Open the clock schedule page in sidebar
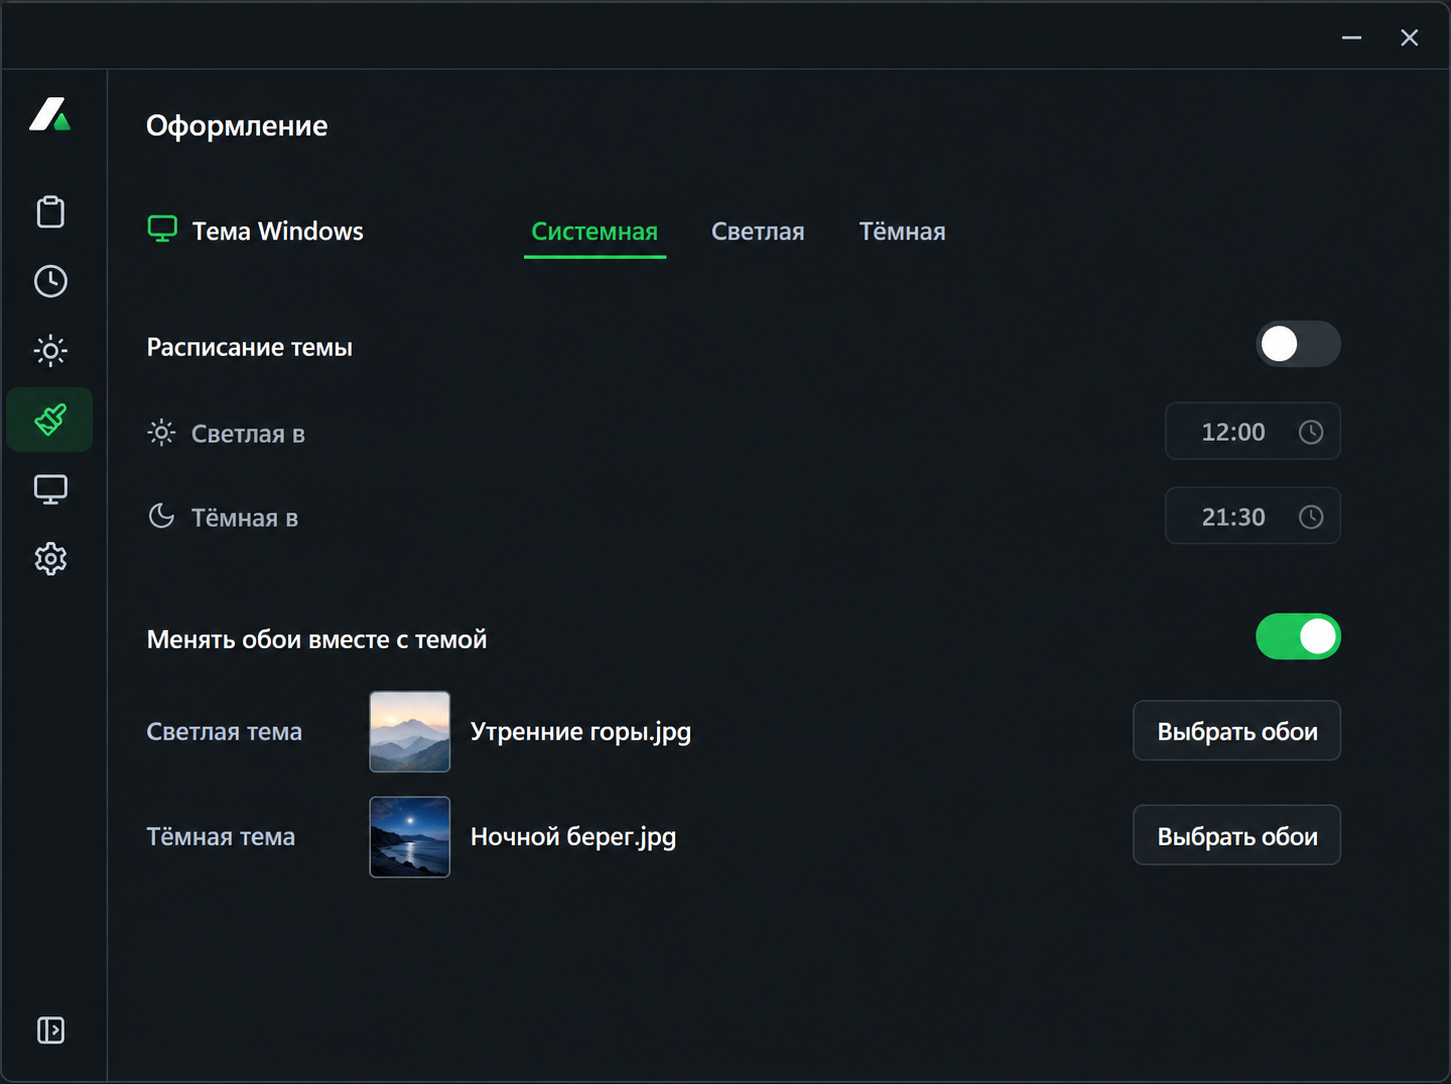Screen dimensions: 1451x1084 pos(50,281)
